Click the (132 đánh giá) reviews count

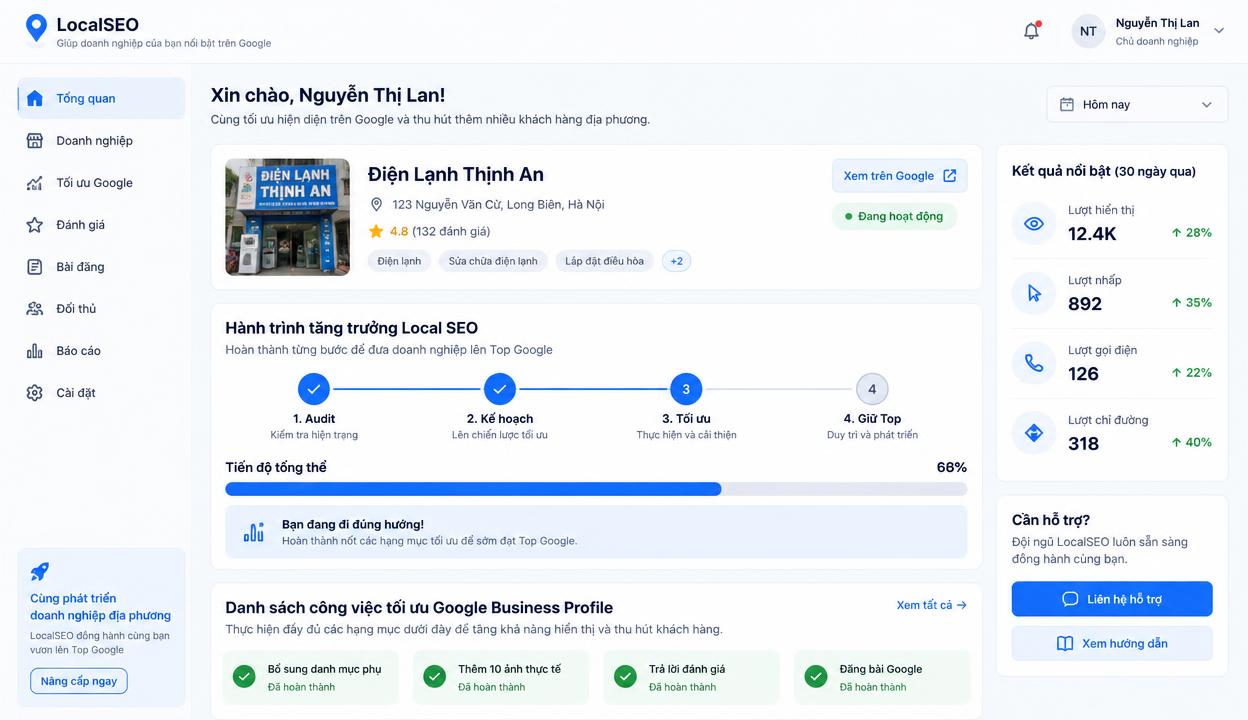click(451, 231)
